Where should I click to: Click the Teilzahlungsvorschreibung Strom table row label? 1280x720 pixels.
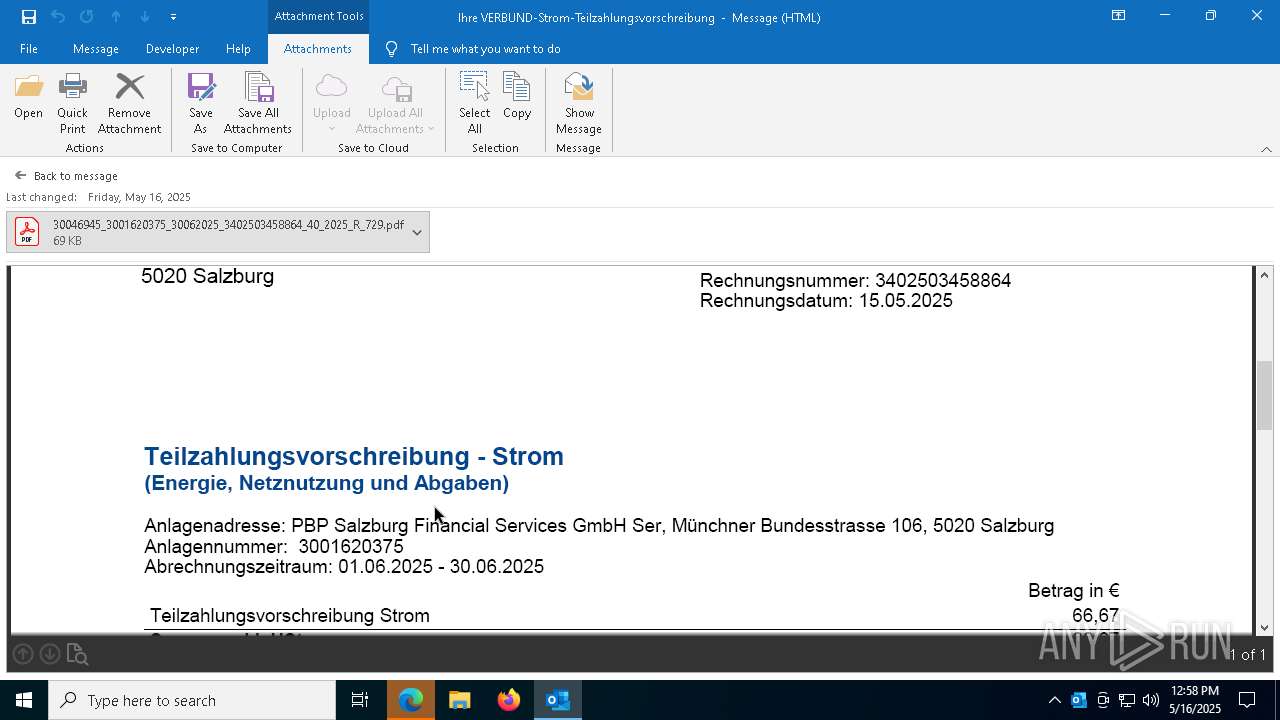(x=290, y=616)
